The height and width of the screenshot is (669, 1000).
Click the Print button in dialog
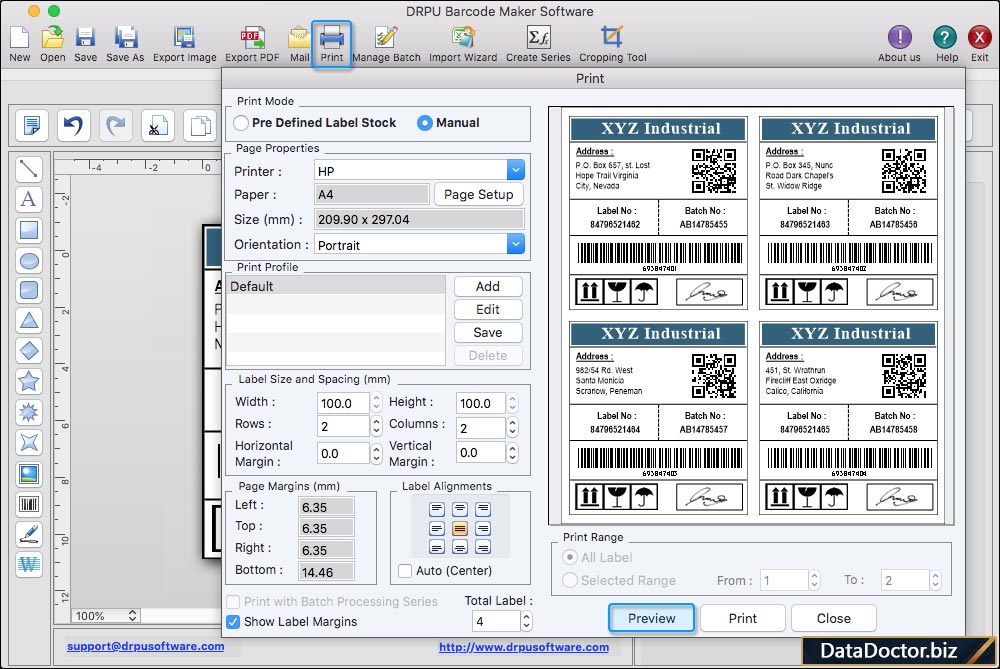[x=742, y=618]
